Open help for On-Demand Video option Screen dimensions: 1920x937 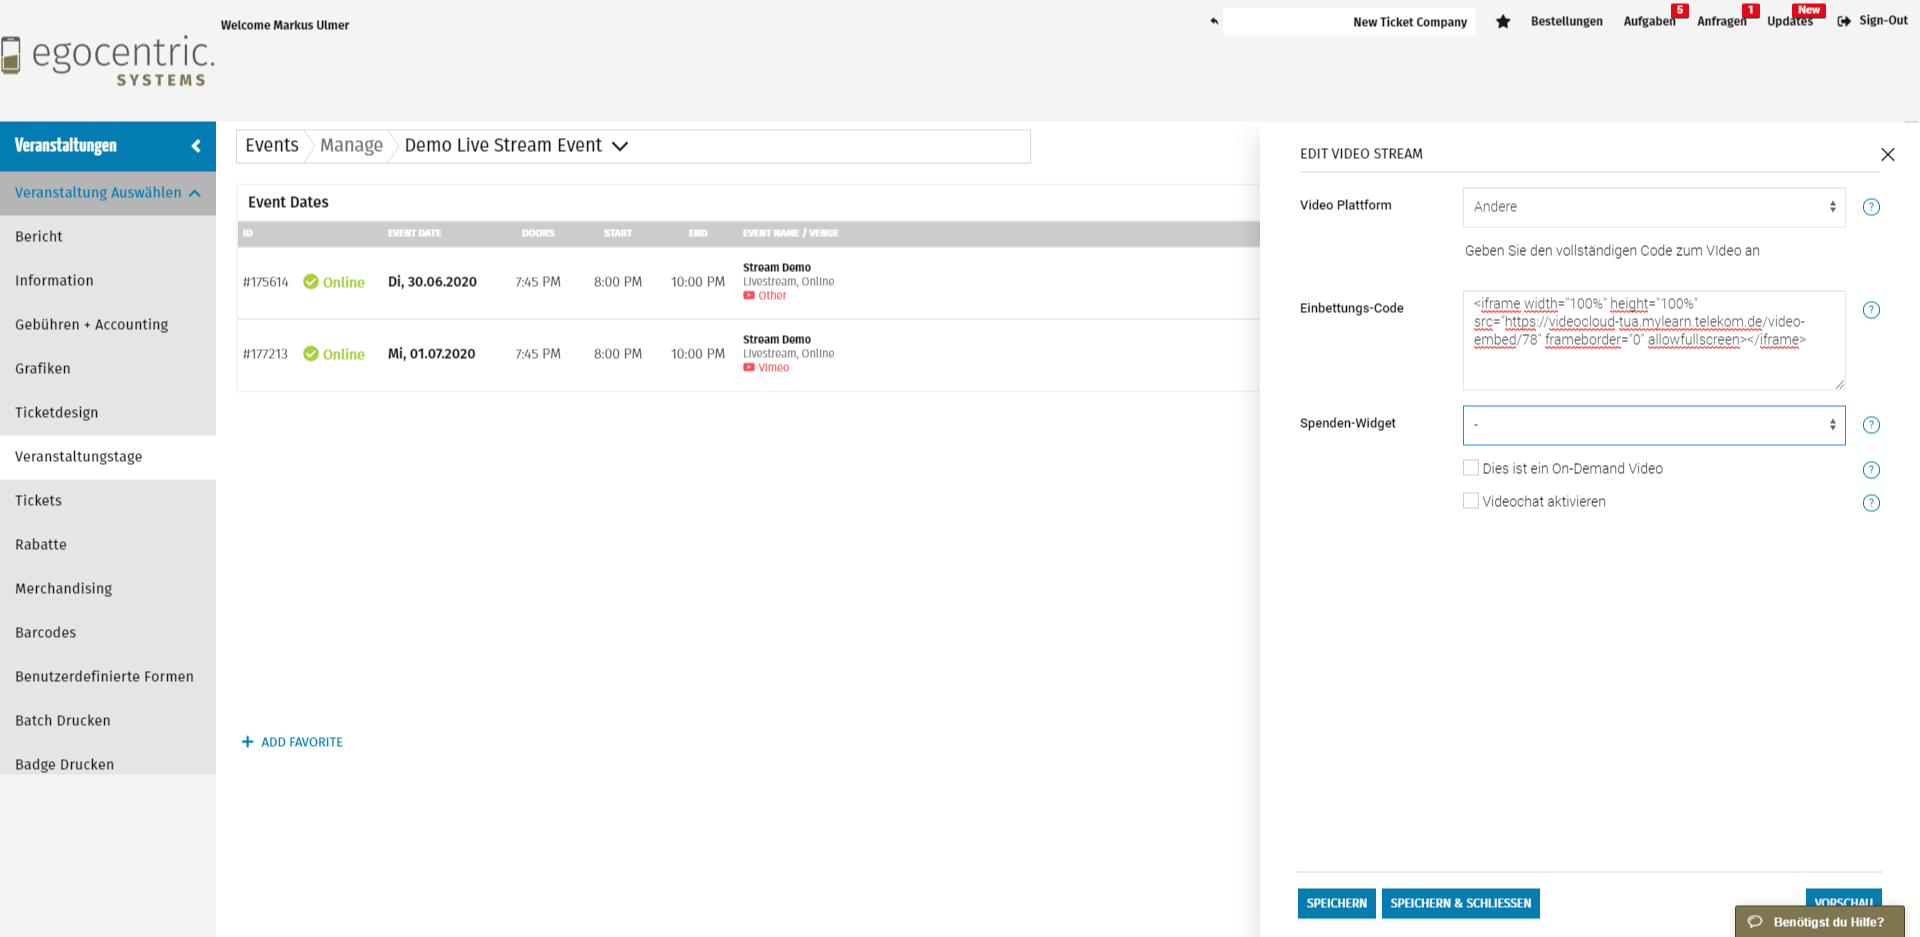pos(1871,470)
